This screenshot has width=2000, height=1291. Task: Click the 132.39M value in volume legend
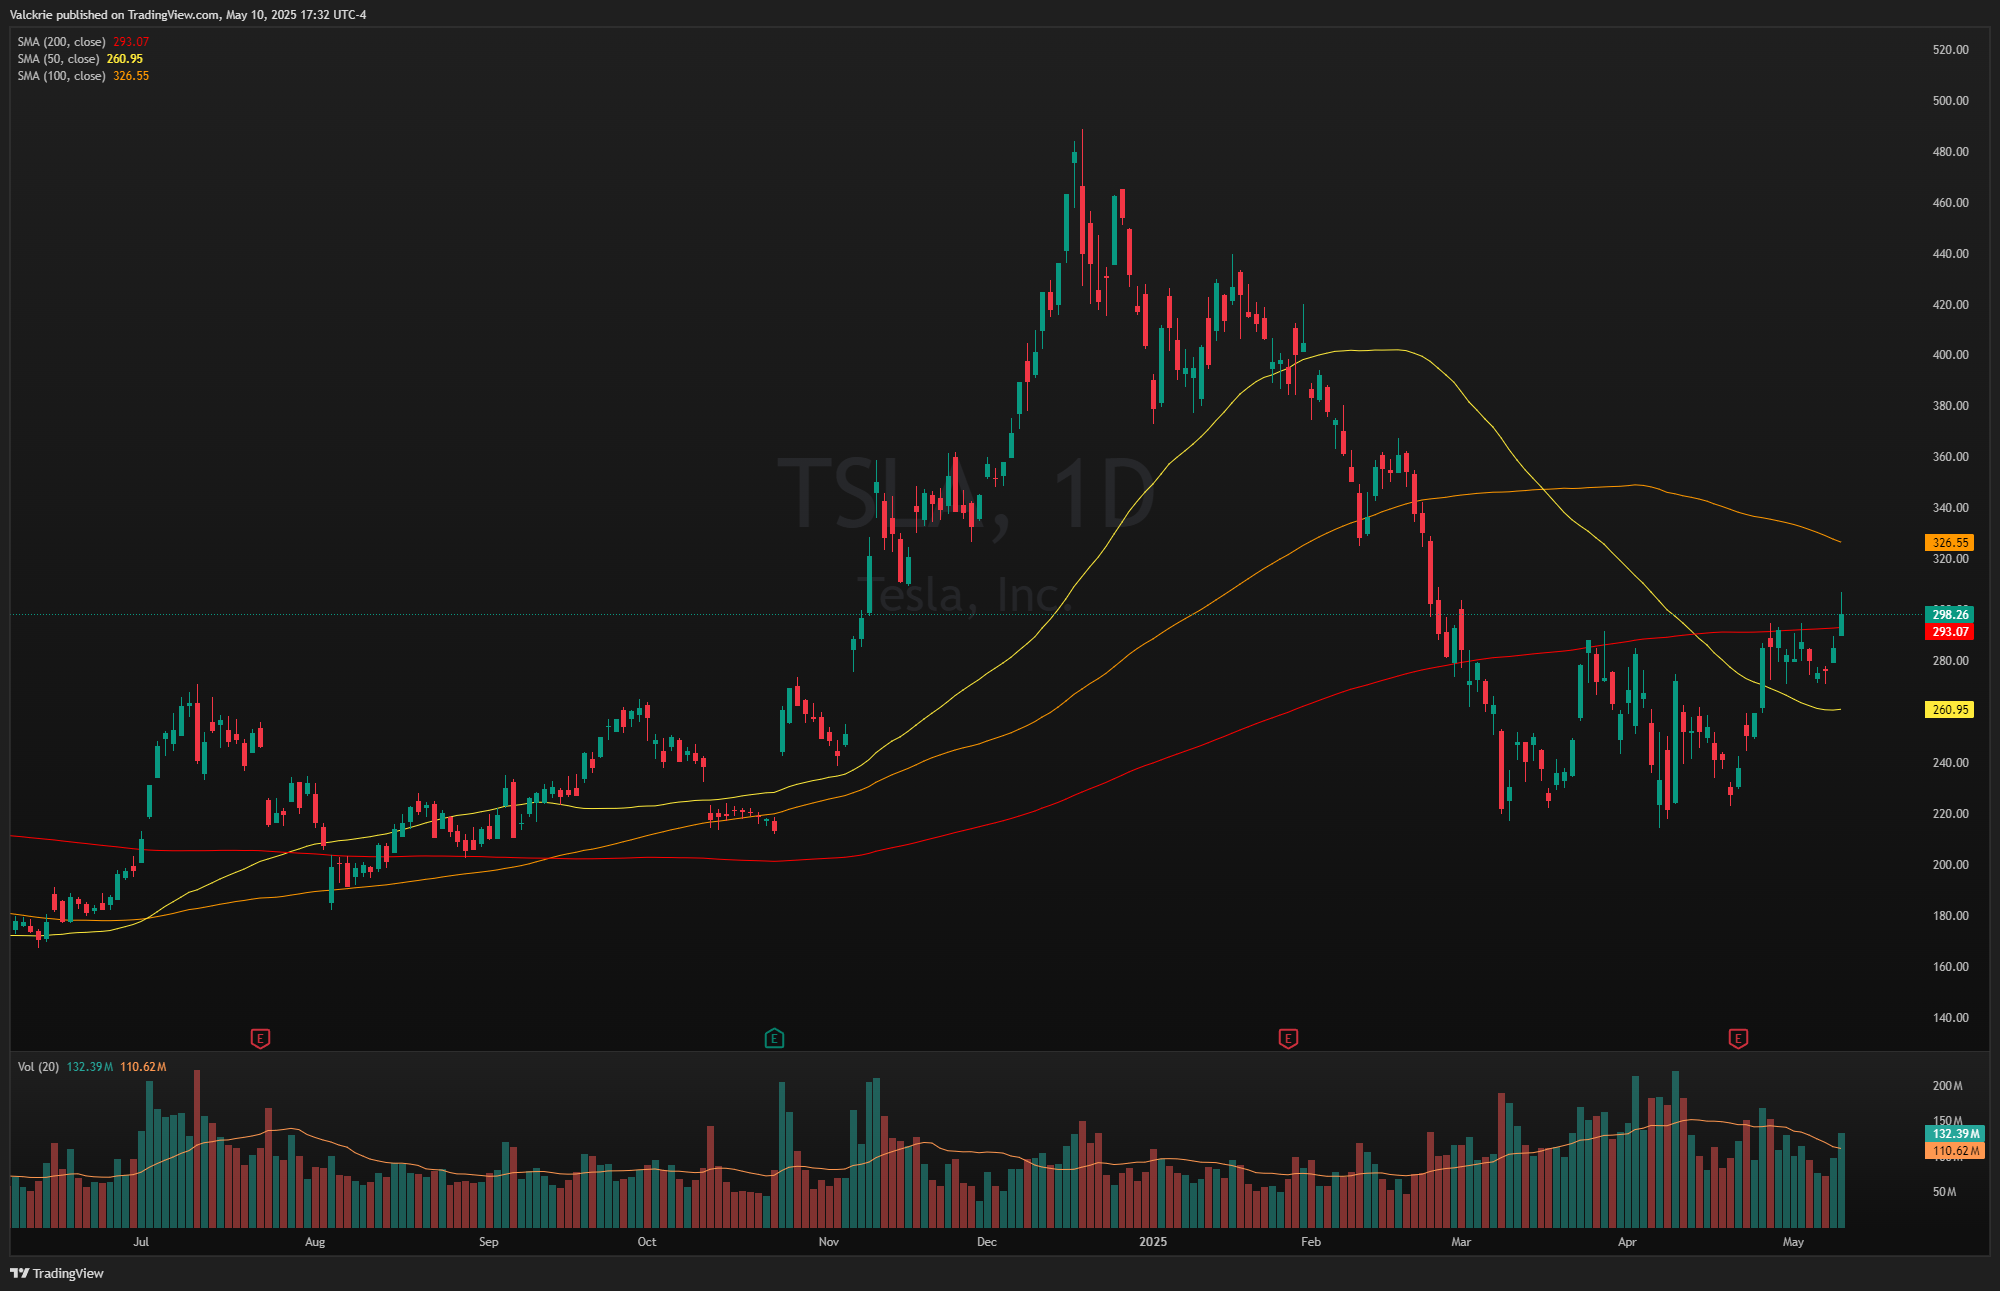(90, 1067)
